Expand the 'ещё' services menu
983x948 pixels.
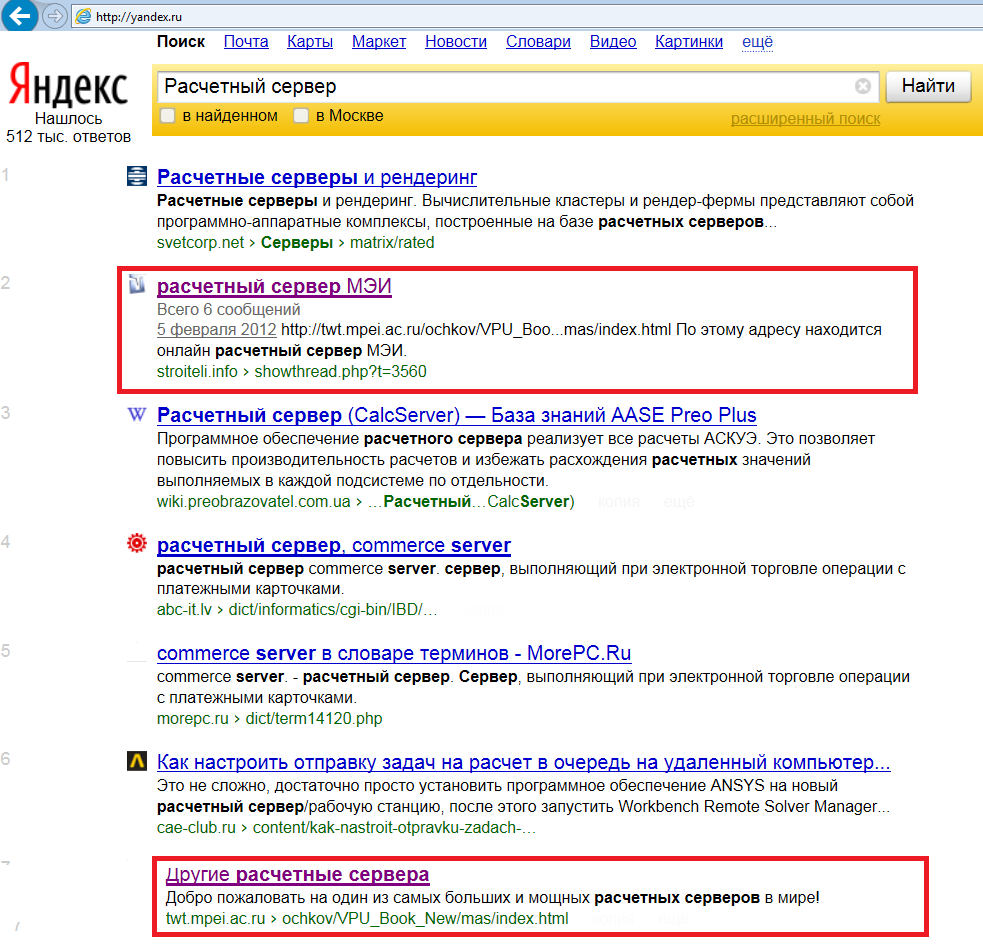pos(757,41)
